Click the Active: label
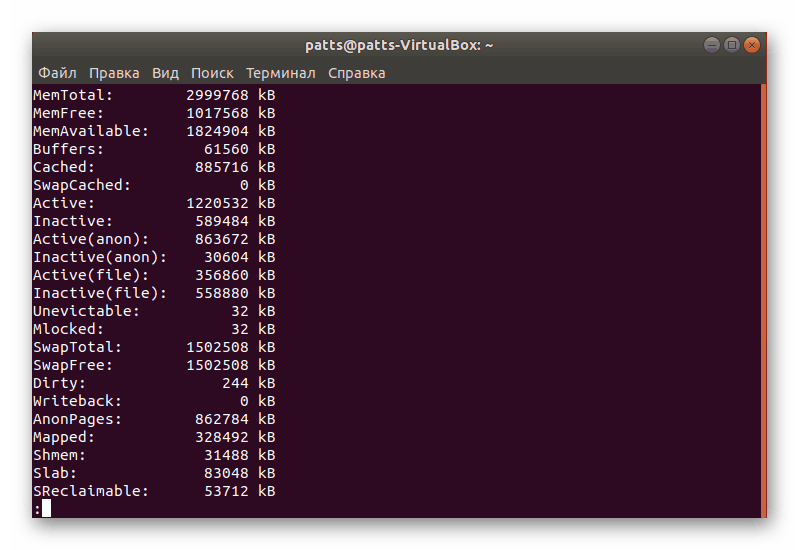Image resolution: width=799 pixels, height=550 pixels. 64,203
